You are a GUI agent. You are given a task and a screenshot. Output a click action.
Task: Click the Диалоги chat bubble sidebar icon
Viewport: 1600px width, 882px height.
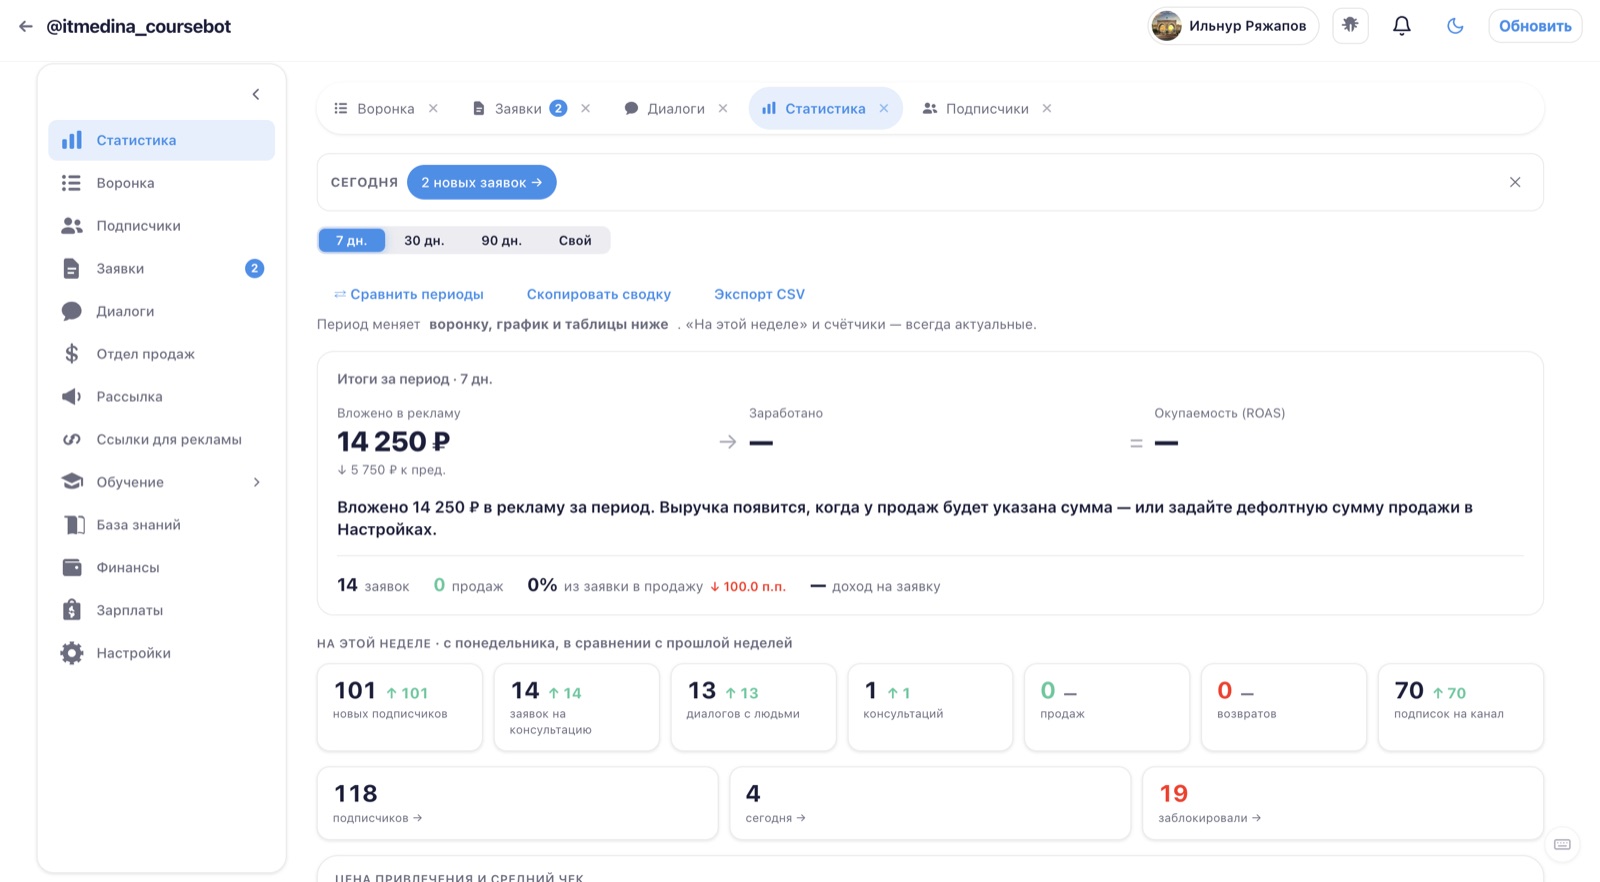pos(71,311)
